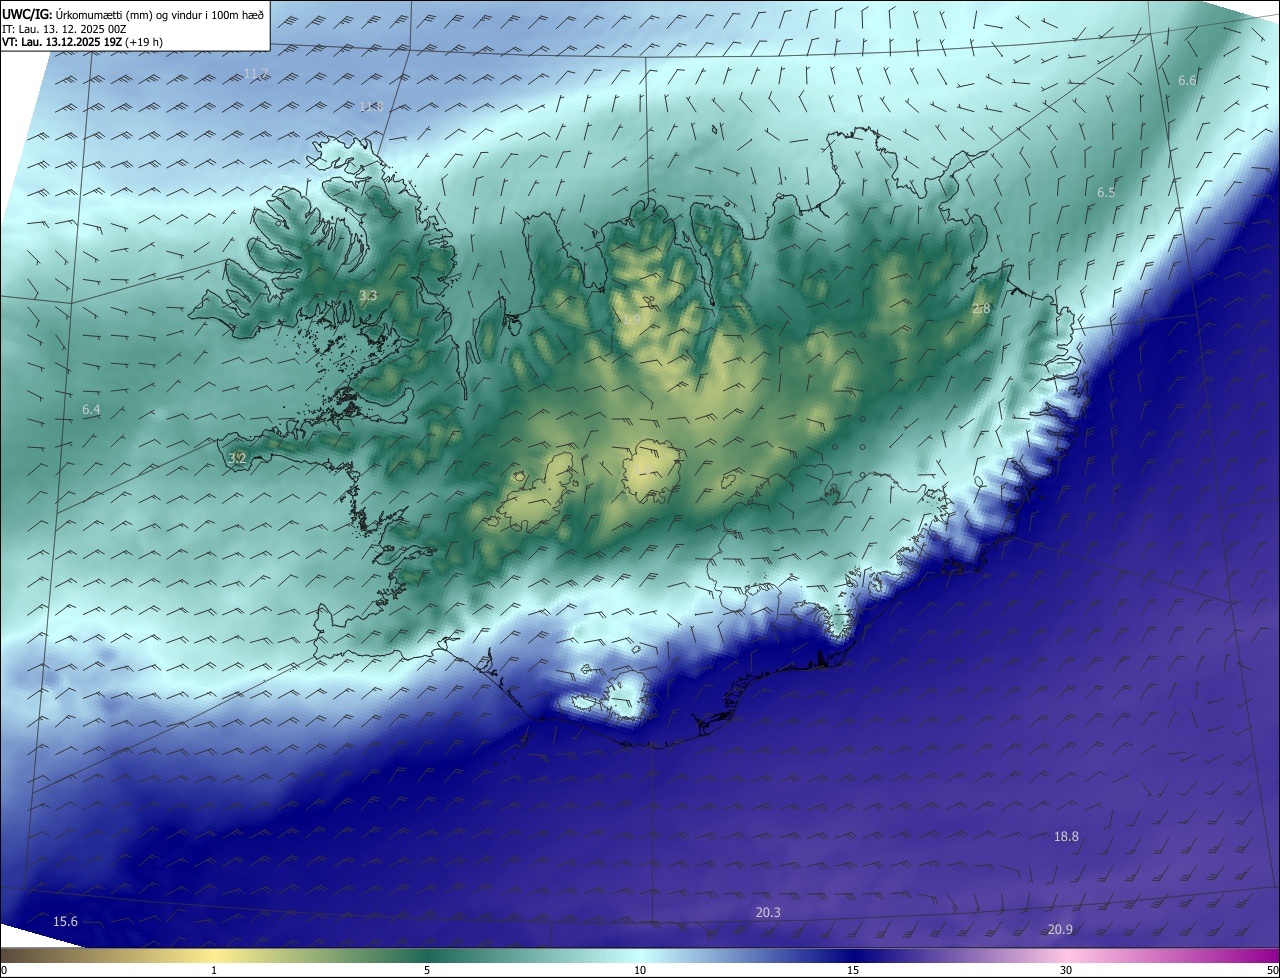Click the 1 tick on the color scale

pos(214,970)
